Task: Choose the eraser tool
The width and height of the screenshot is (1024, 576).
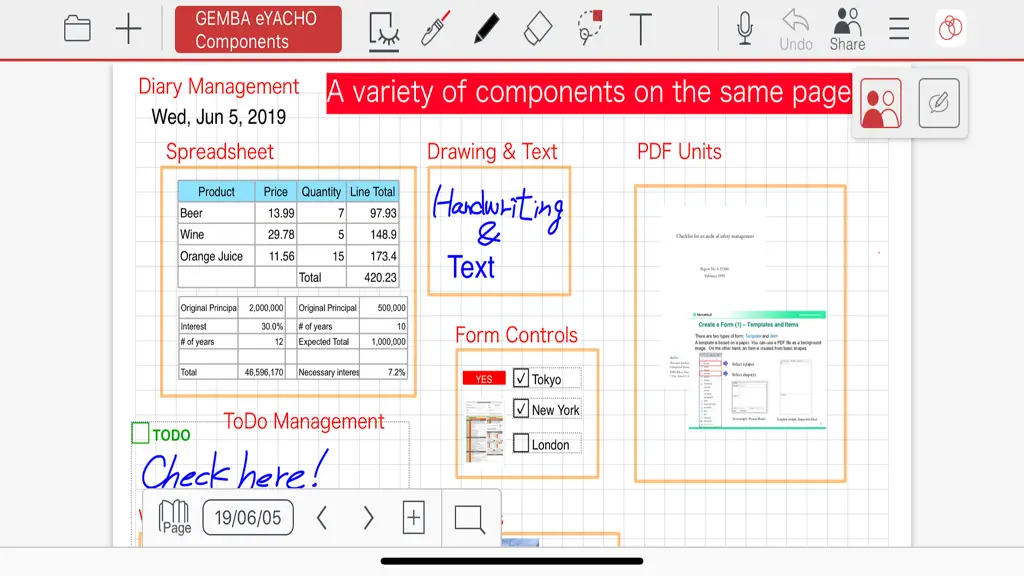Action: coord(538,29)
